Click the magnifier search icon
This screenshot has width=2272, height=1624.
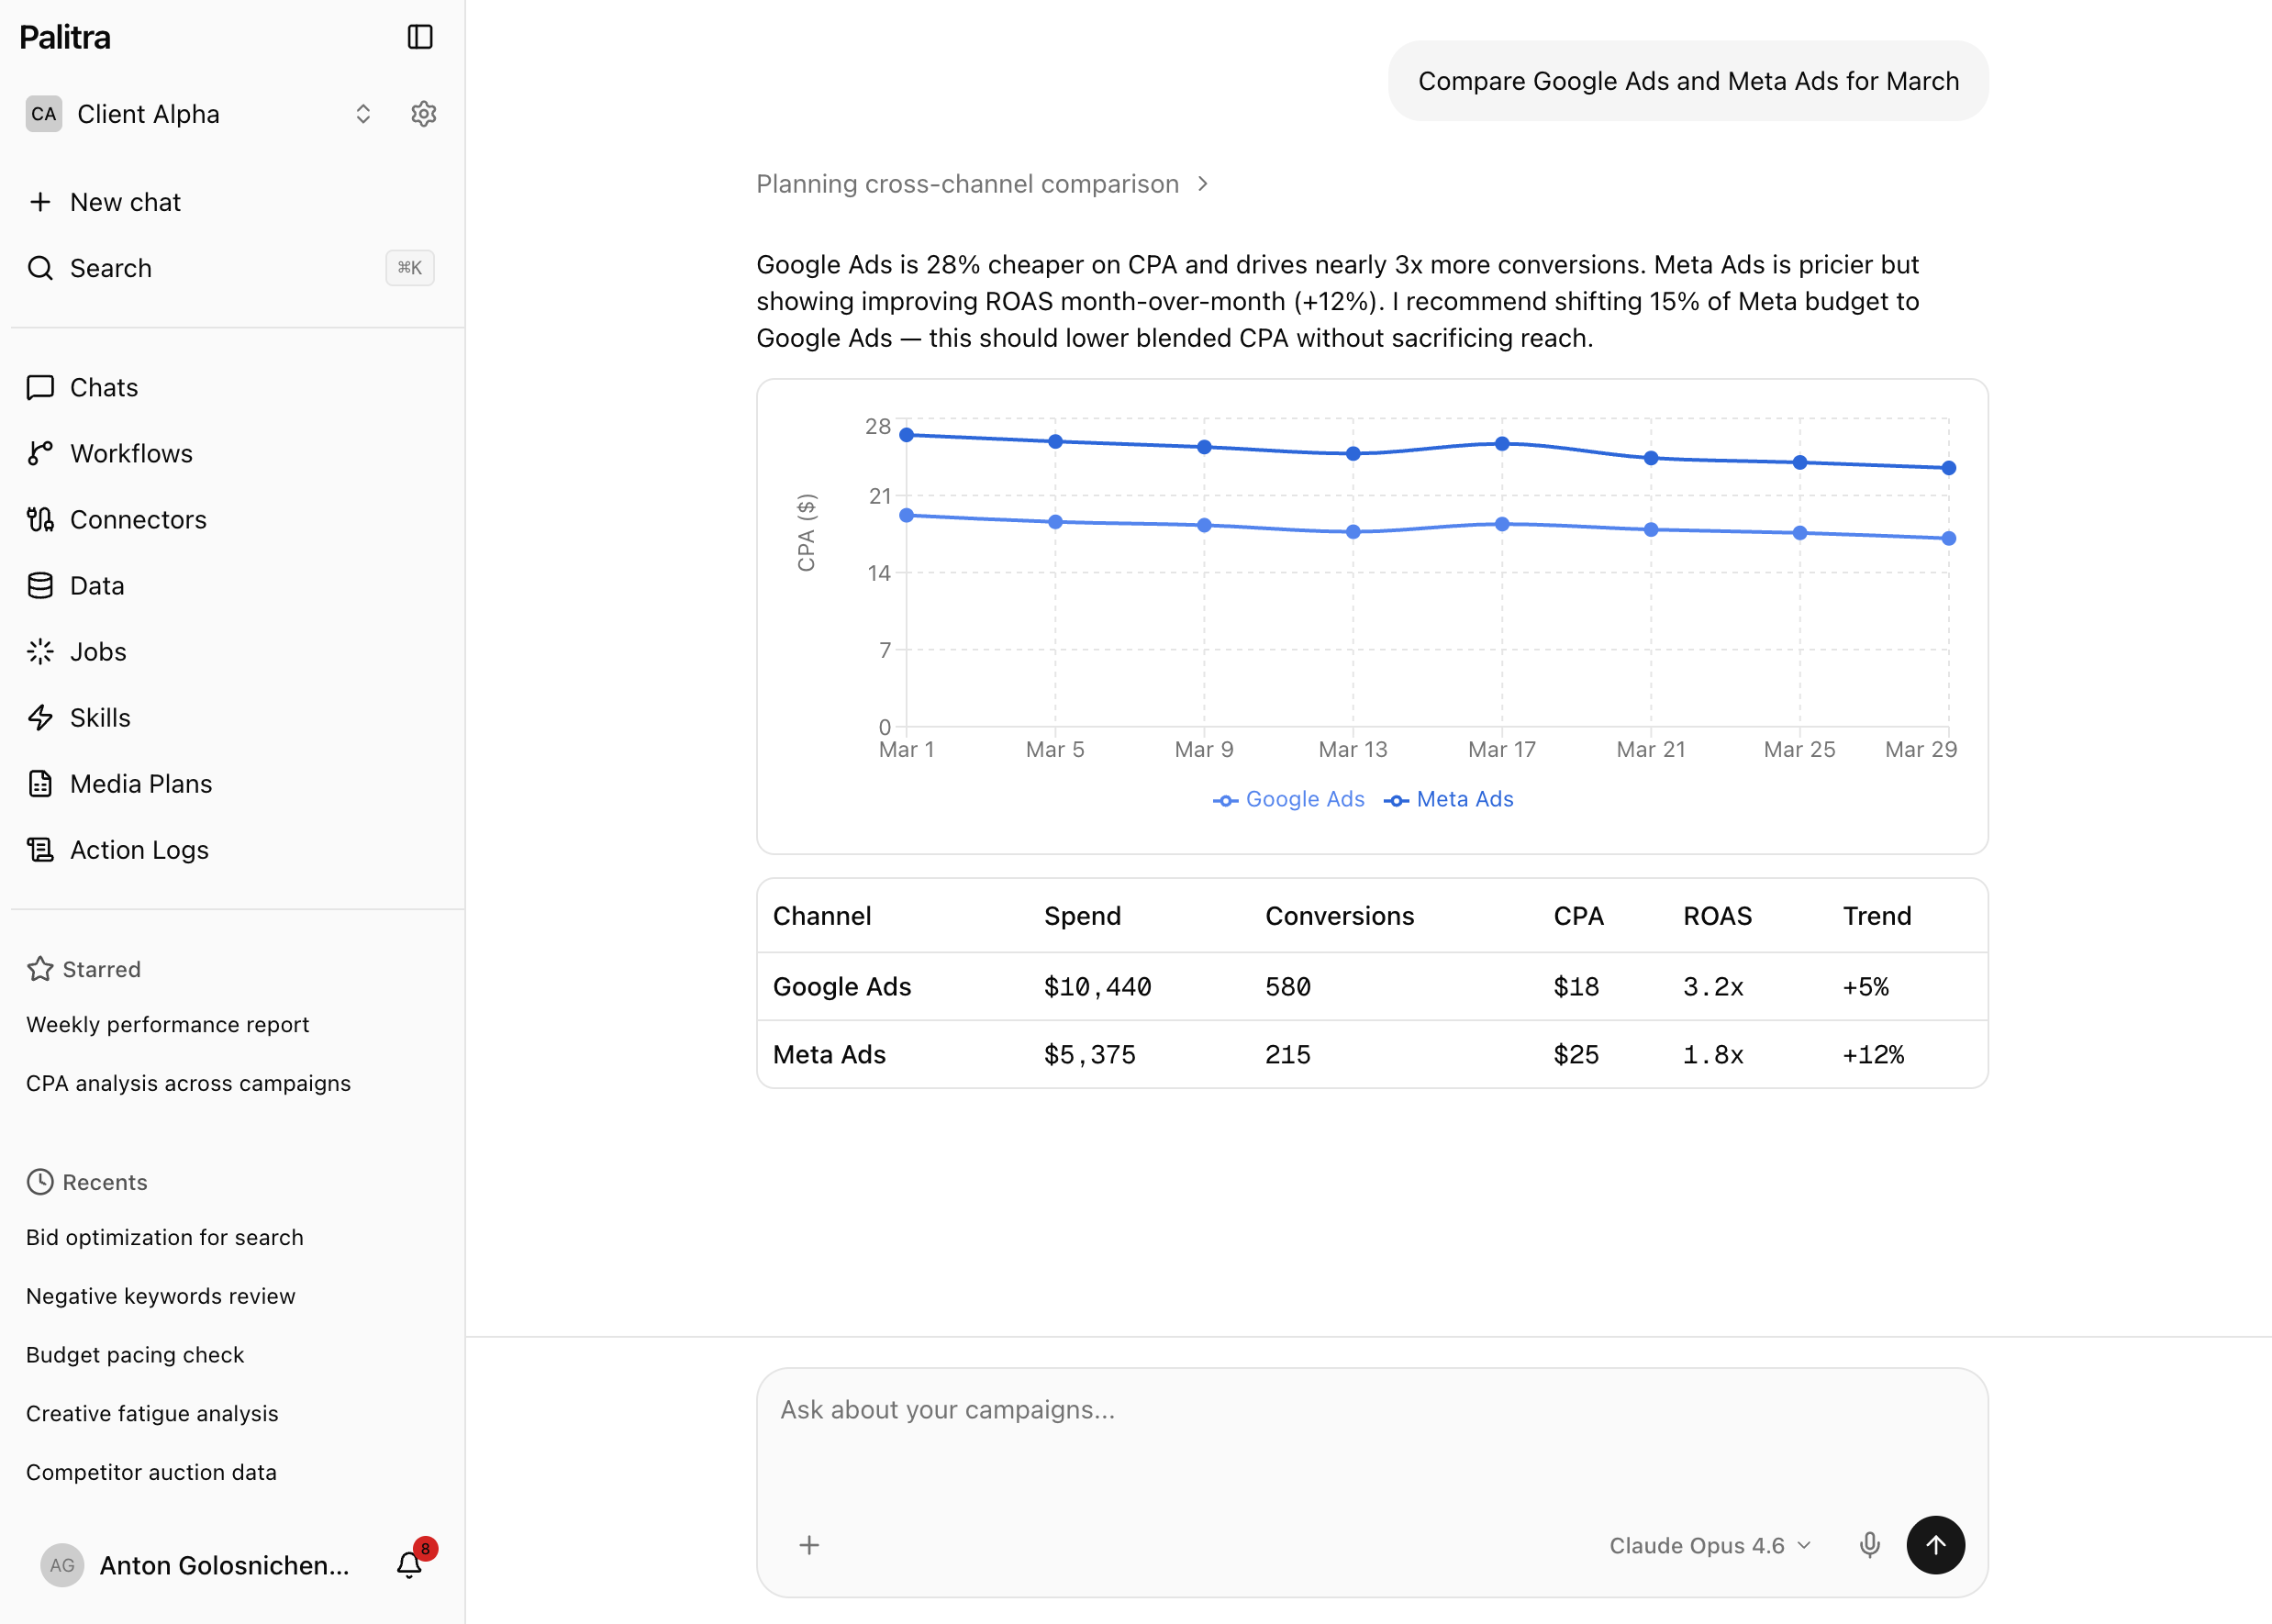click(x=40, y=268)
